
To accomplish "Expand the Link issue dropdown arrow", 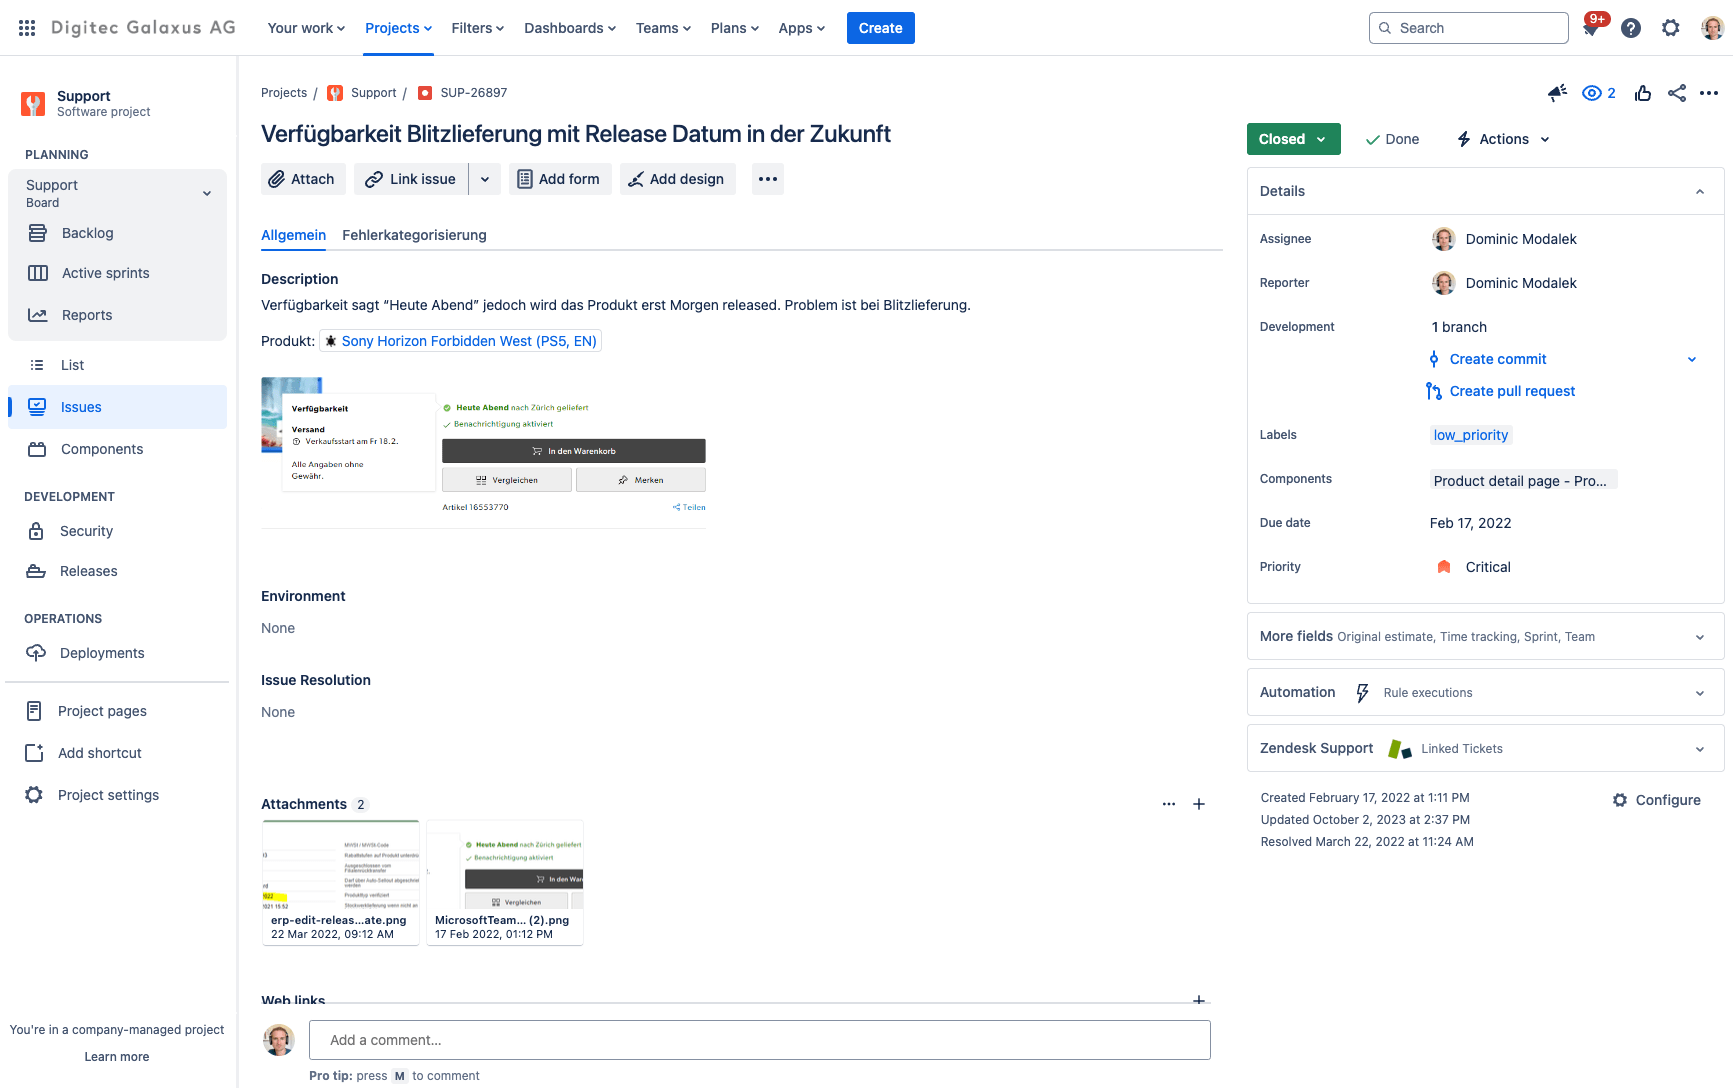I will pos(485,179).
